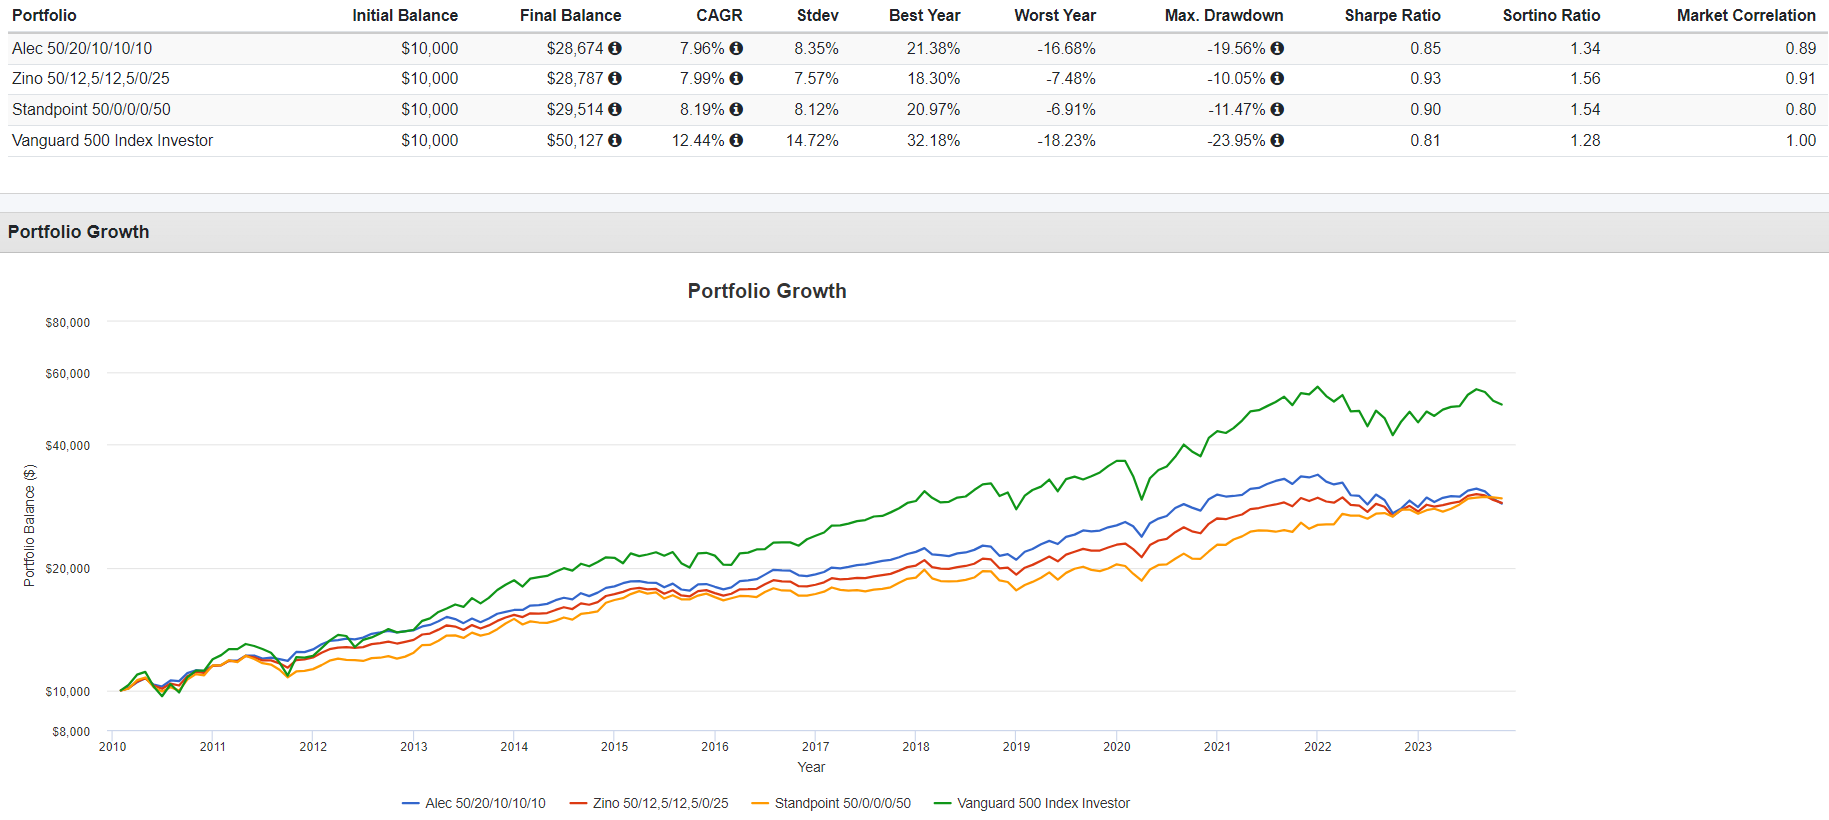
Task: Open info icon beside Standpoint's -11.47% max drawdown
Action: [1277, 109]
